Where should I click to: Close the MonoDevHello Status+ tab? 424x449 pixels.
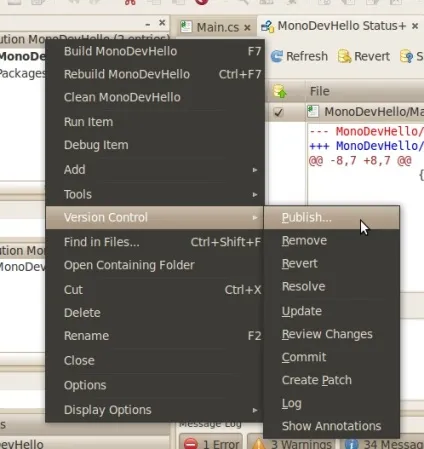tap(415, 26)
